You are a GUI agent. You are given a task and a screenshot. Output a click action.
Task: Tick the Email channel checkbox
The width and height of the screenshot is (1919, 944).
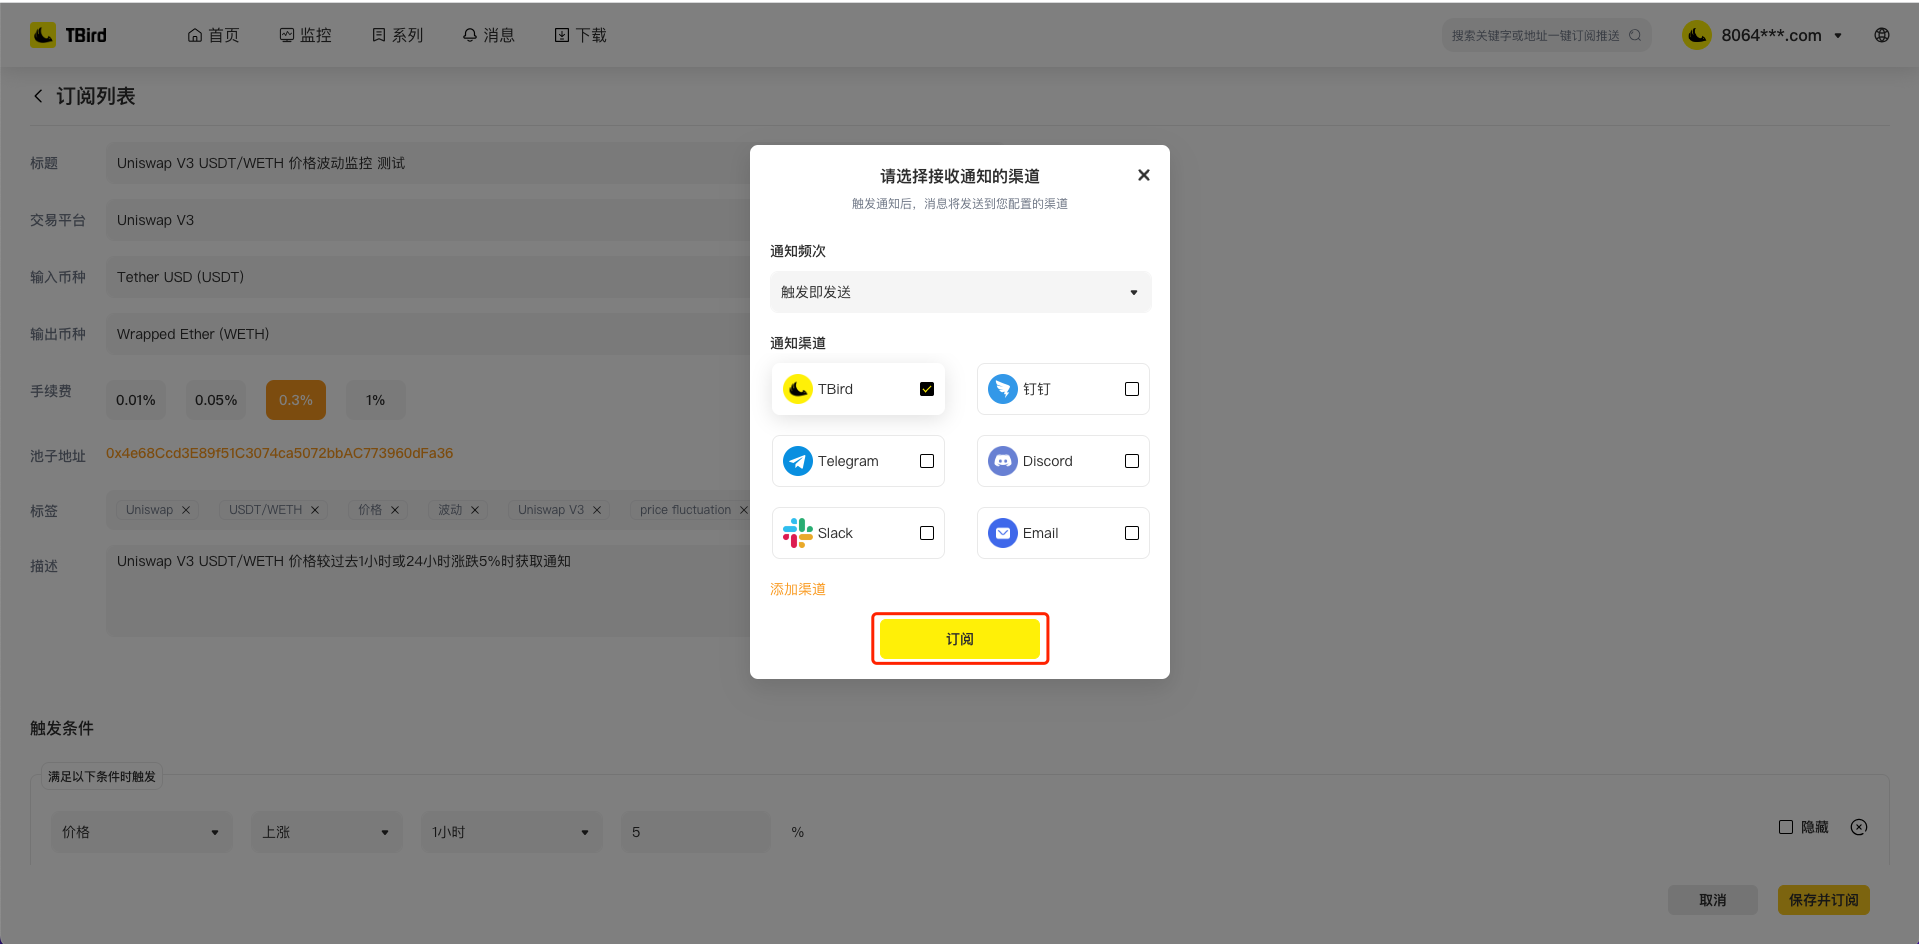tap(1131, 533)
